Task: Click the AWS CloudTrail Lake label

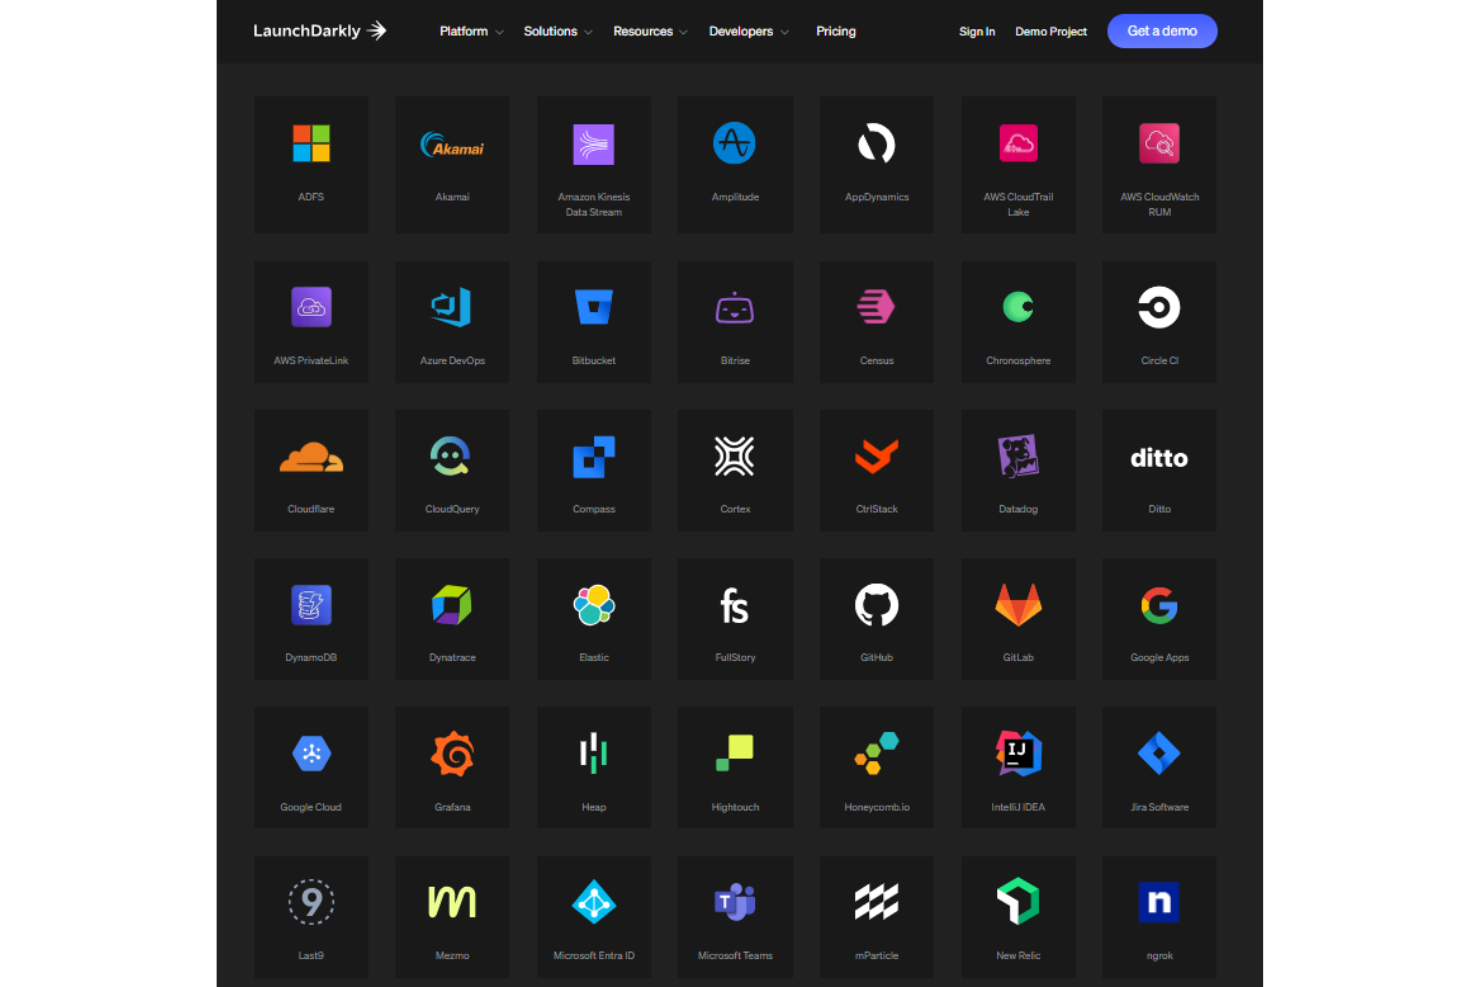Action: click(x=1018, y=204)
